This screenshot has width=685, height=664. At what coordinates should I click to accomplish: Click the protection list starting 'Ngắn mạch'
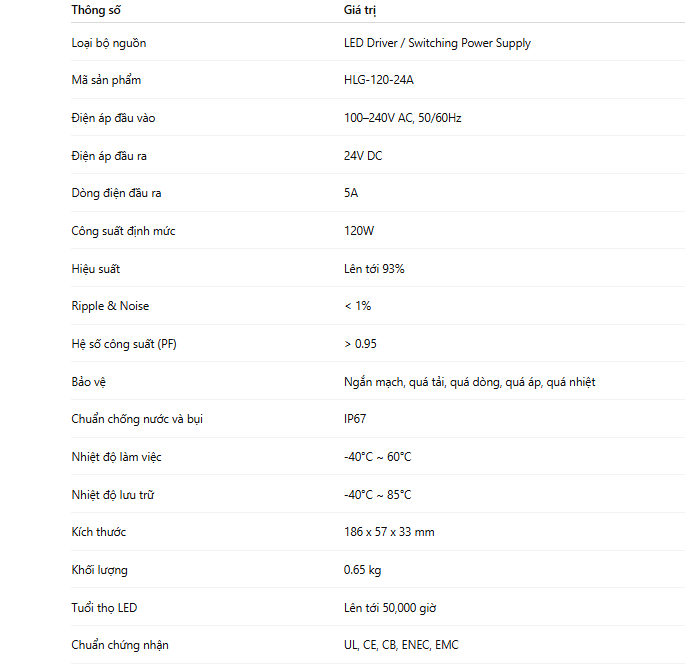coord(469,382)
